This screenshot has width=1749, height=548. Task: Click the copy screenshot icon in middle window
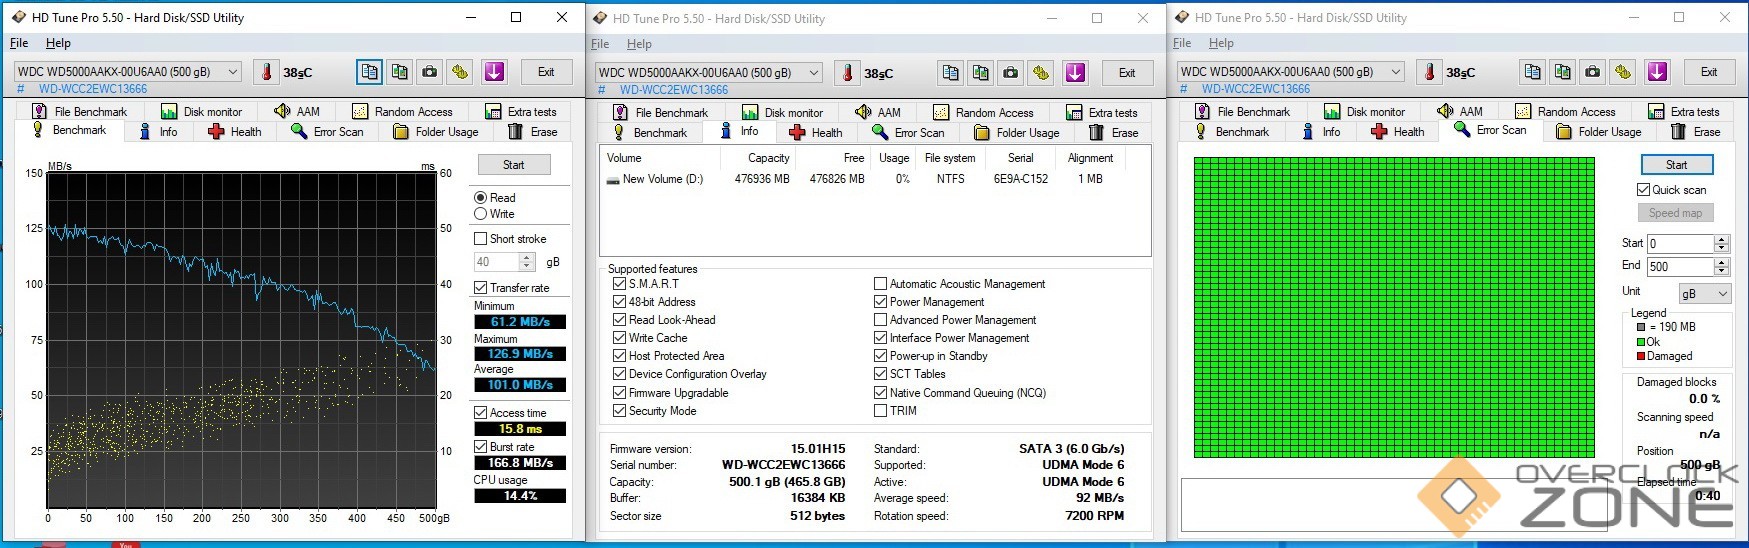coord(981,73)
